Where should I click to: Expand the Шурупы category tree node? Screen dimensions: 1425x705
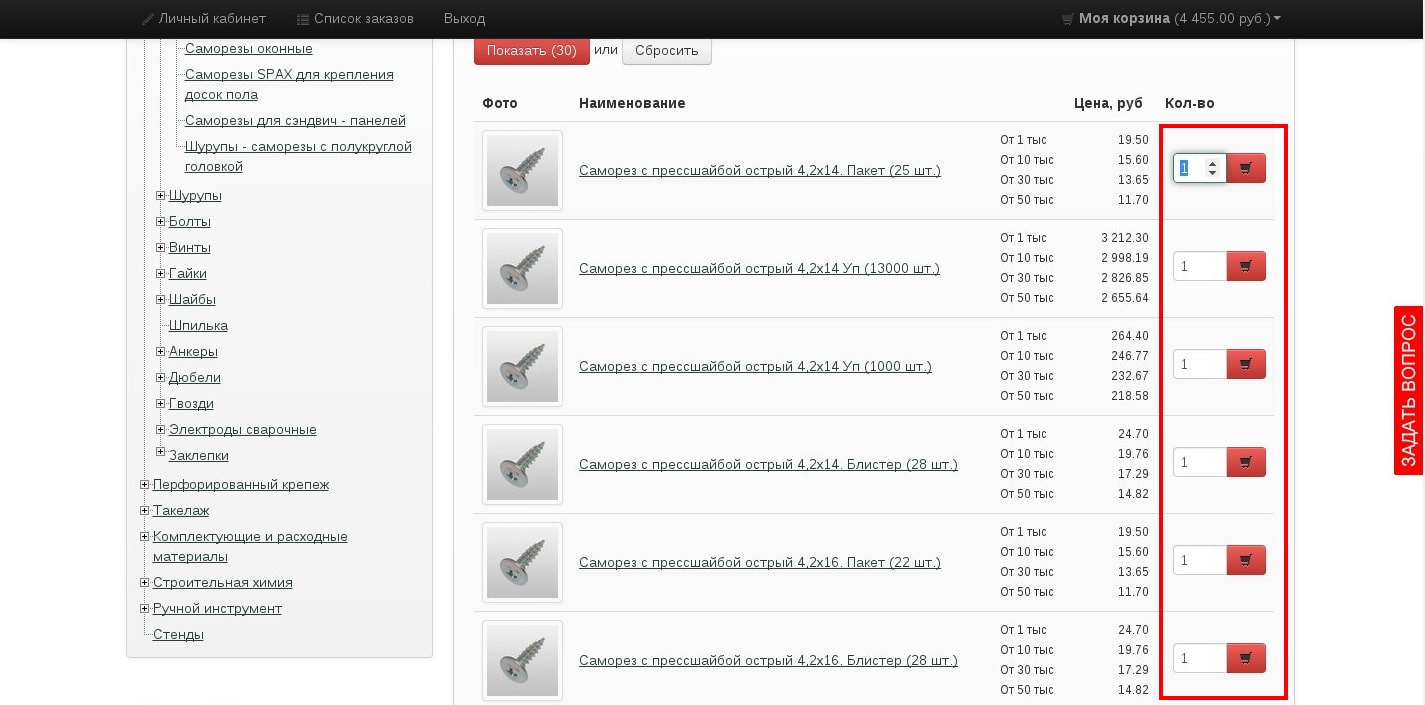coord(160,195)
